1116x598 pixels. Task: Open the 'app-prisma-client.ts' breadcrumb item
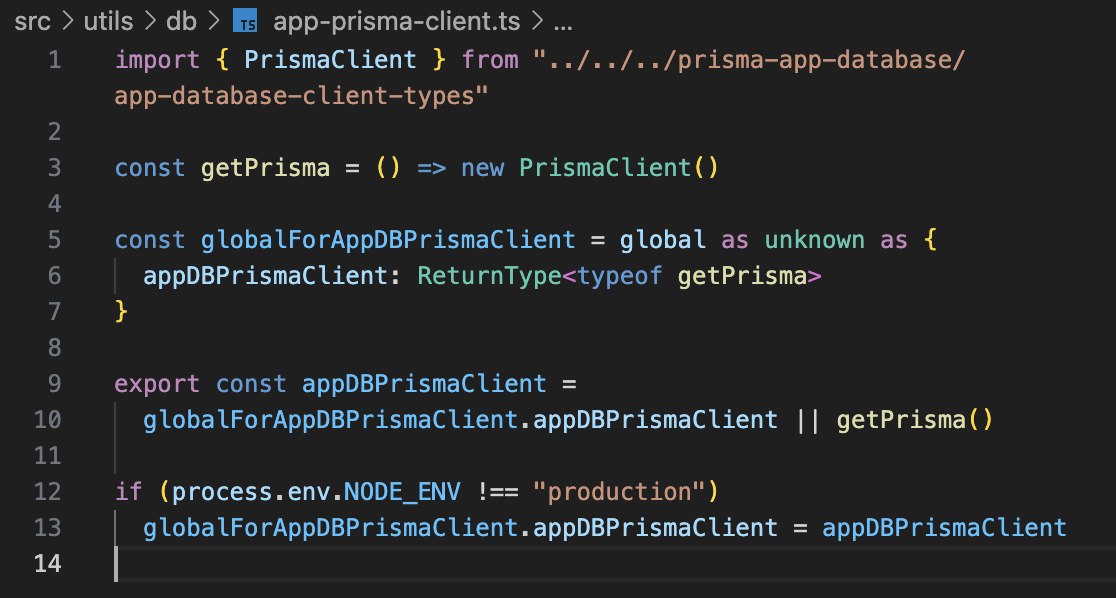396,21
